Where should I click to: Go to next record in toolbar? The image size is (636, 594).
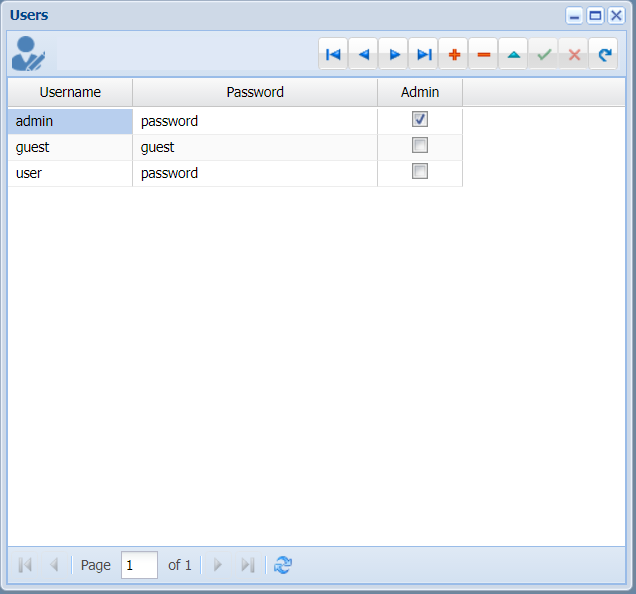click(x=393, y=54)
